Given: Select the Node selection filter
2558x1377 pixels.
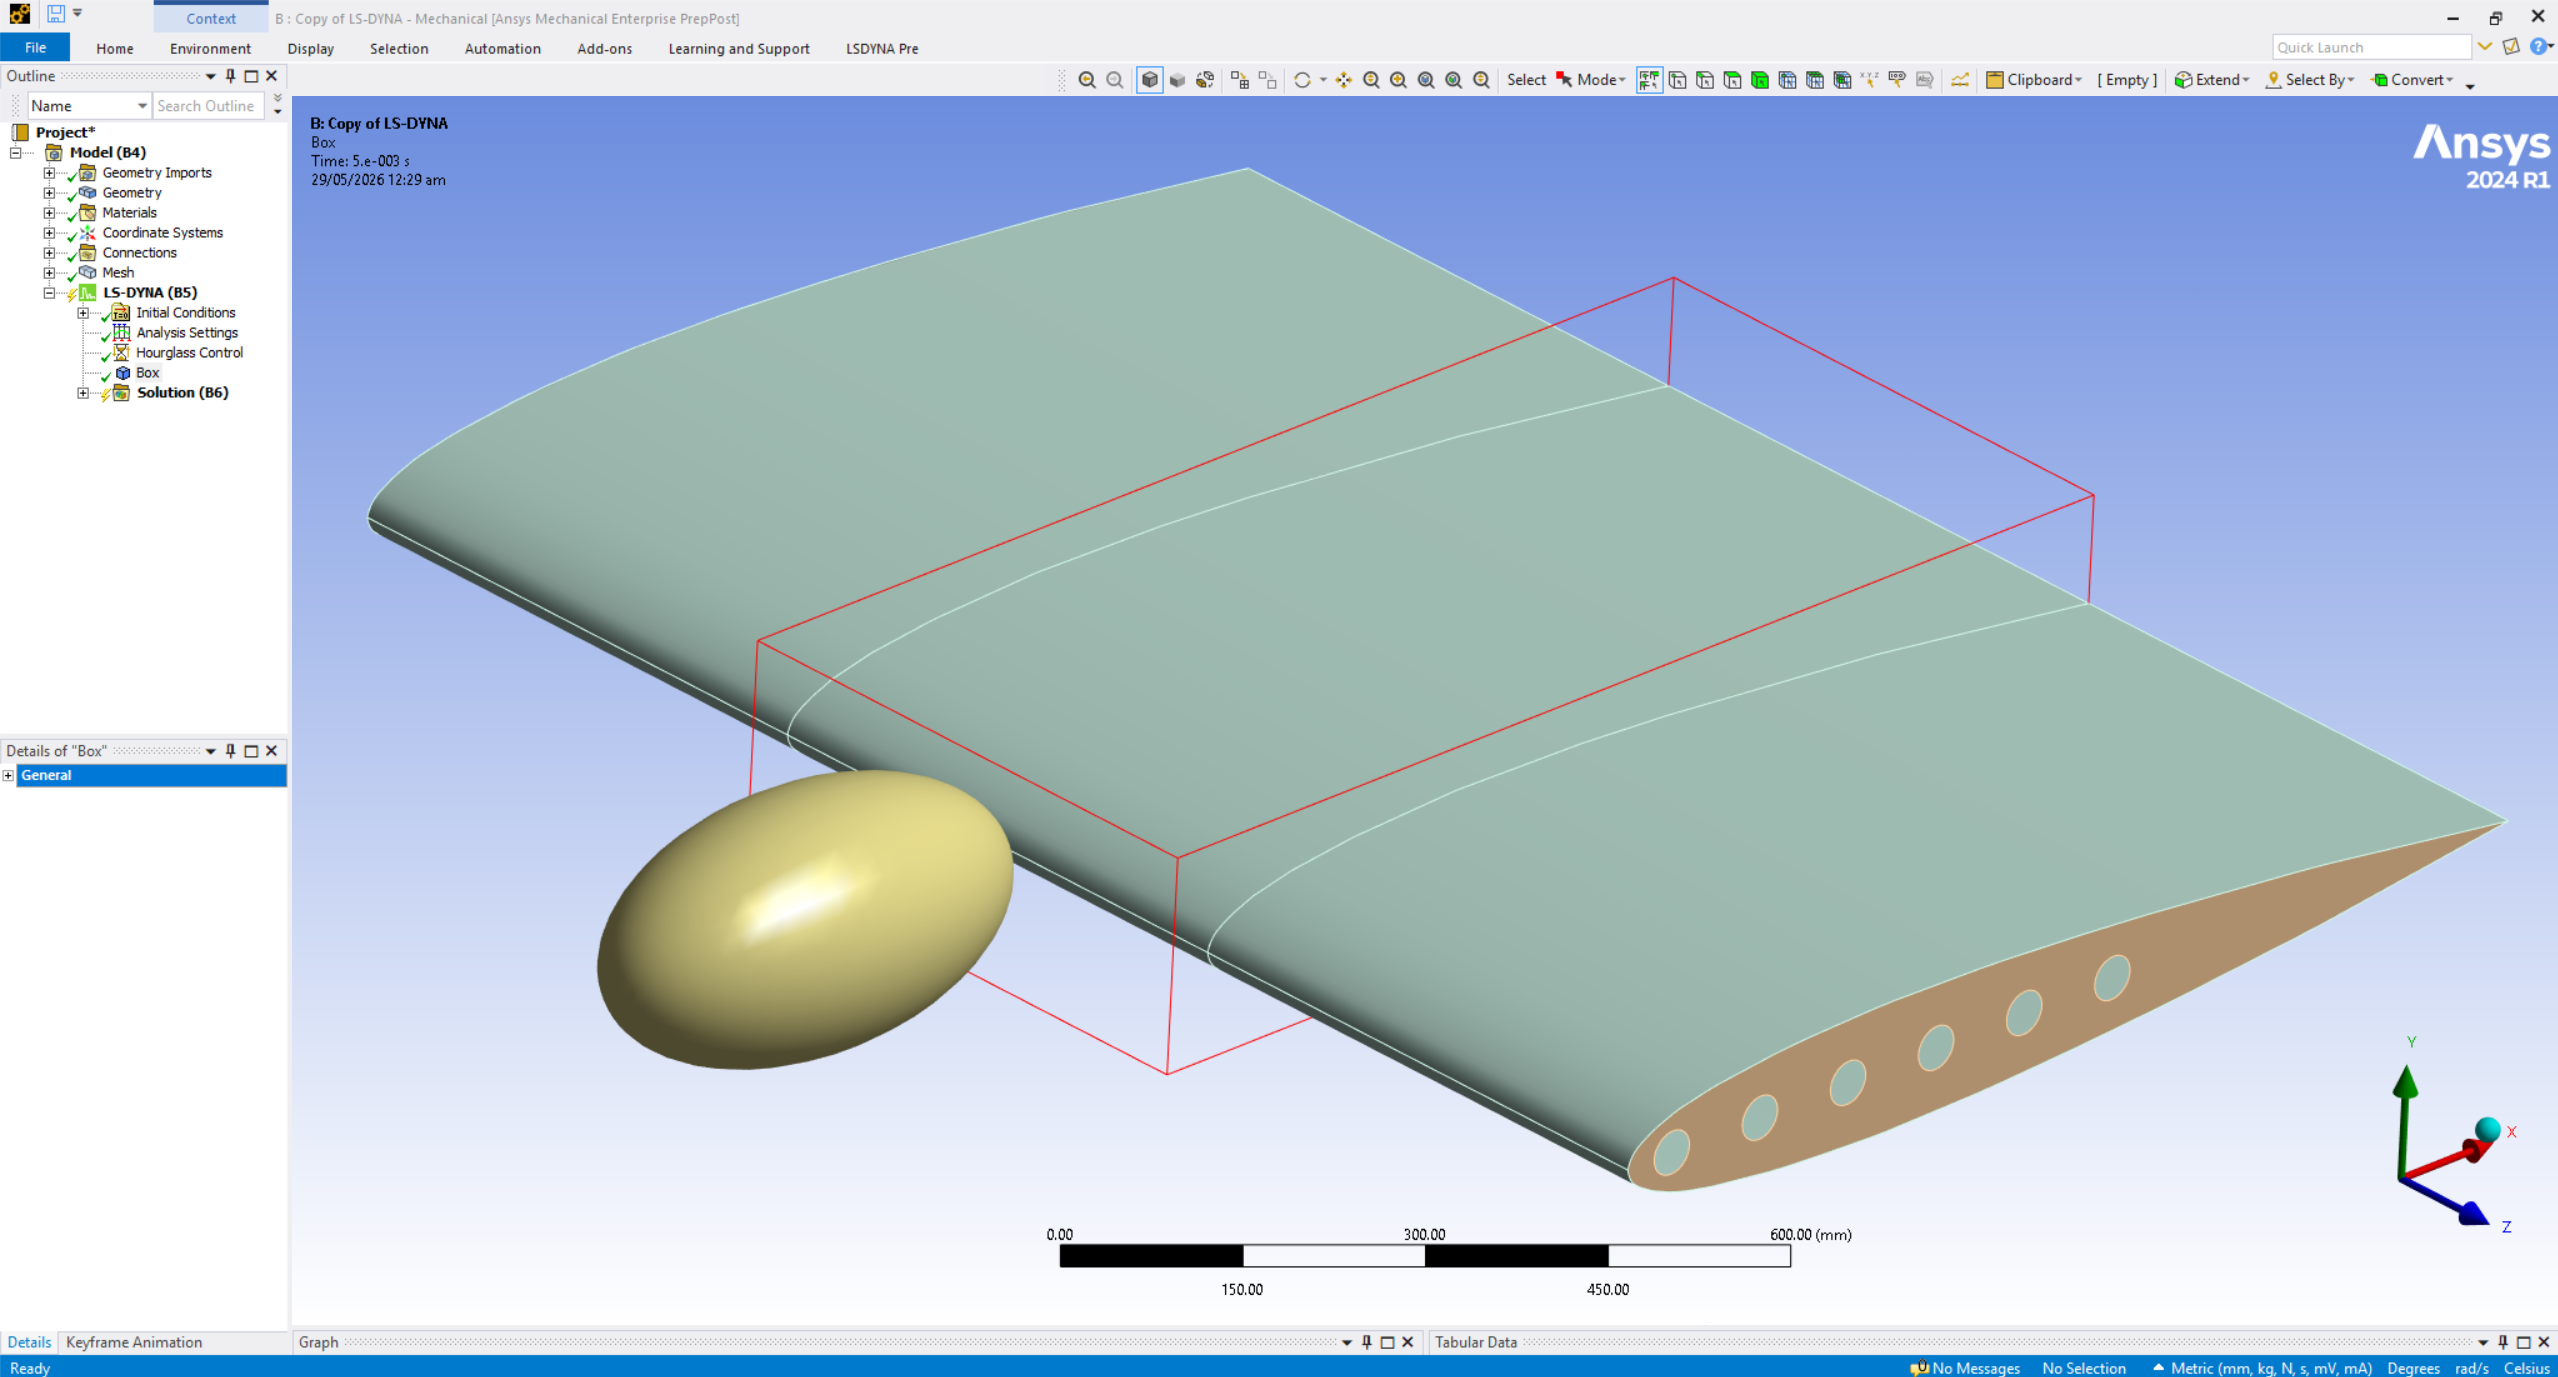Looking at the screenshot, I should click(x=1787, y=80).
